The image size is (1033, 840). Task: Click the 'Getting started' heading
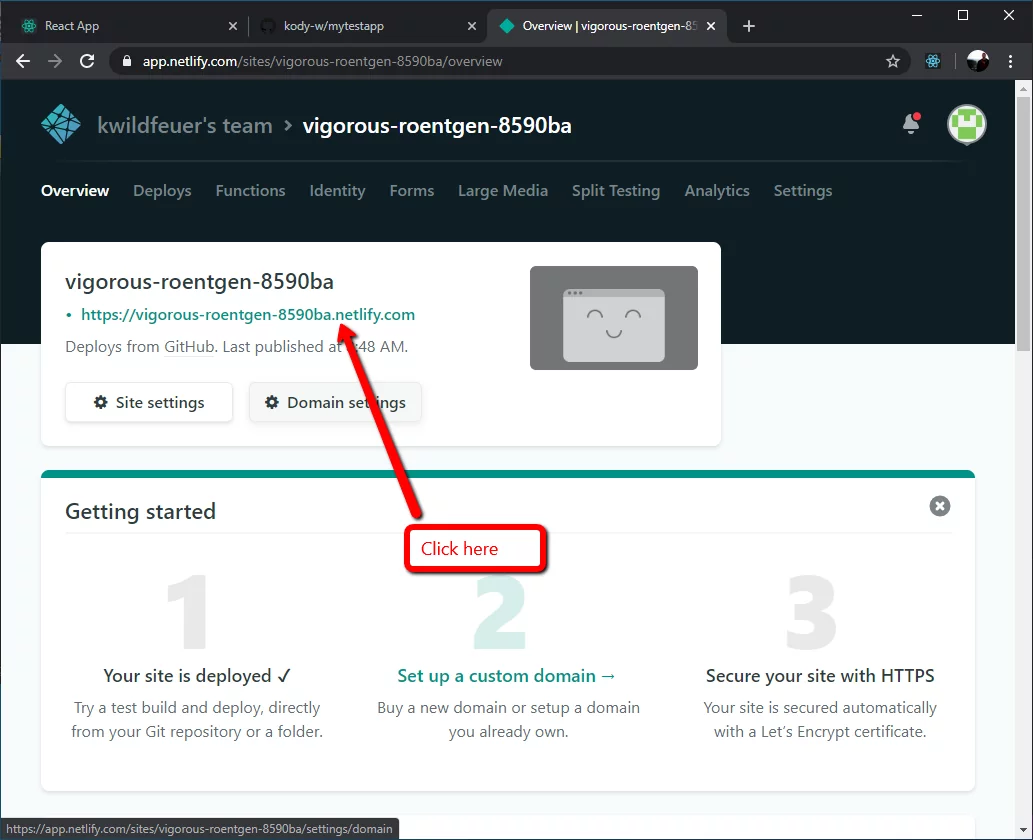pos(140,511)
